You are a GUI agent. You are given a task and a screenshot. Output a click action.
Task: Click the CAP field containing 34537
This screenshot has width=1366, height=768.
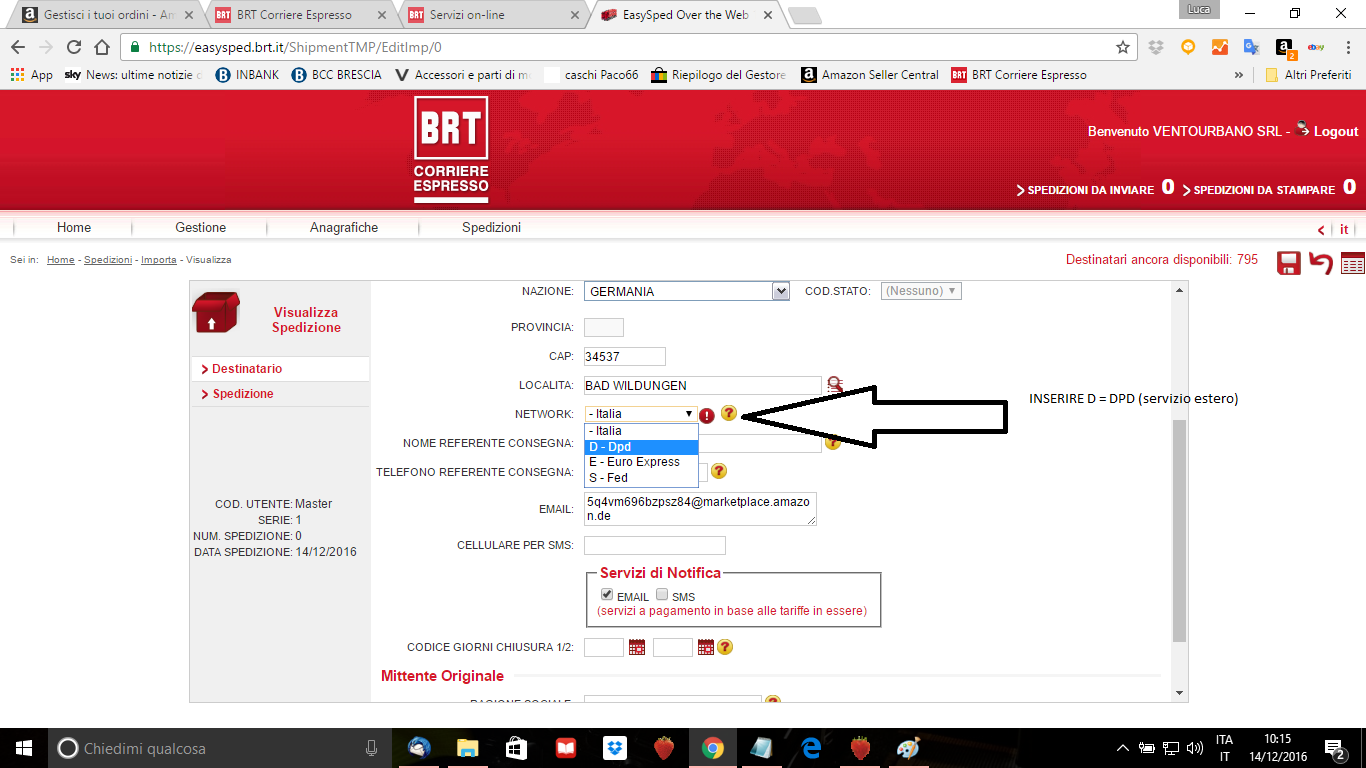[624, 356]
